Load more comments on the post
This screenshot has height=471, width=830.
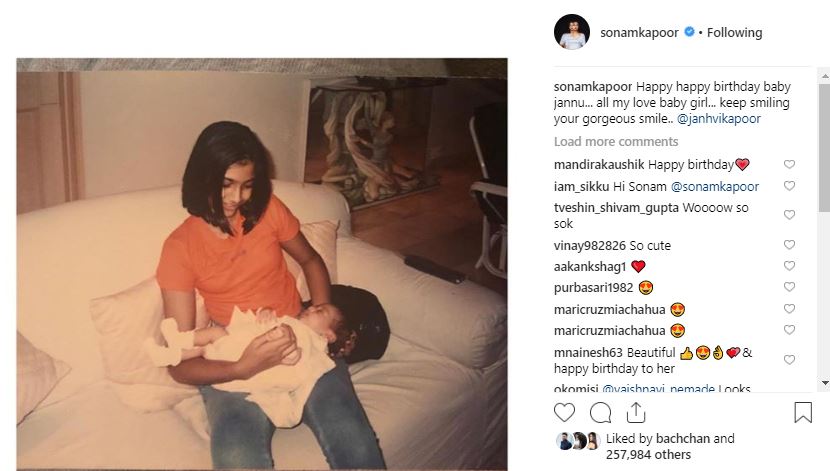point(616,141)
